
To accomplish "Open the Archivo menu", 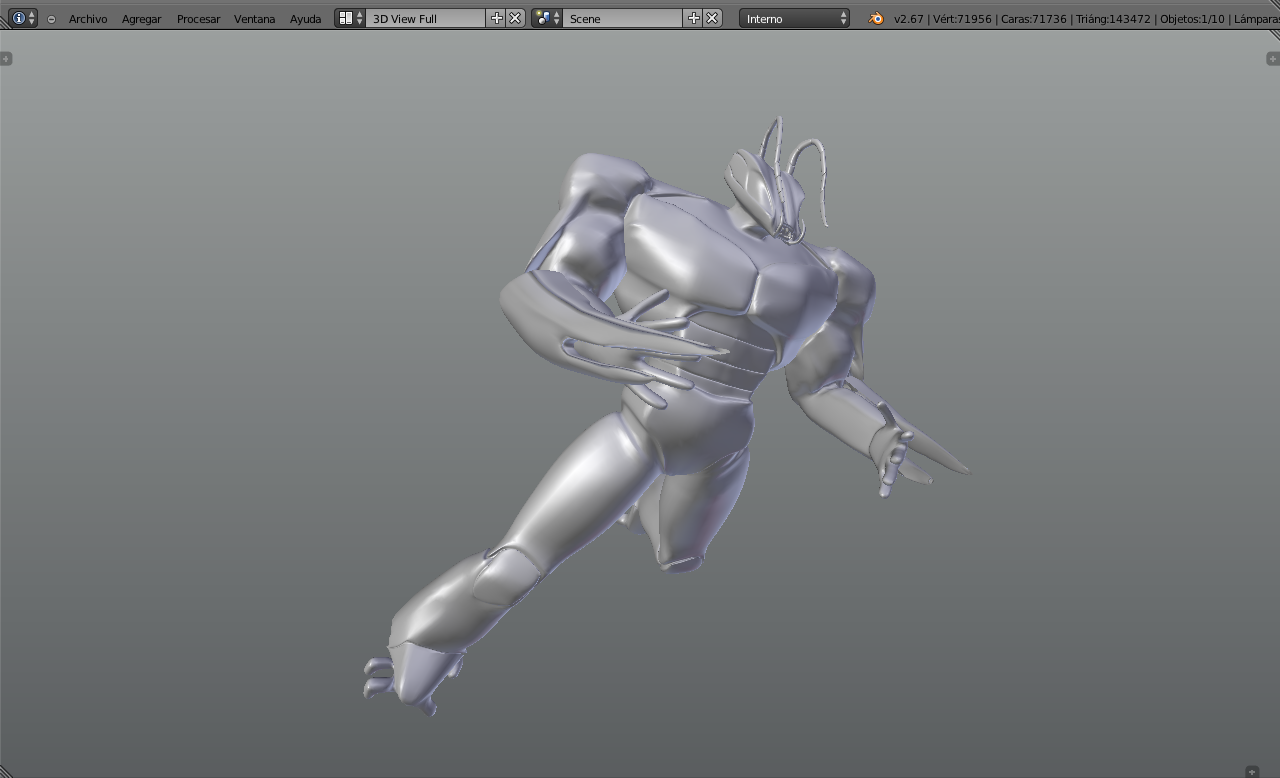I will point(88,19).
